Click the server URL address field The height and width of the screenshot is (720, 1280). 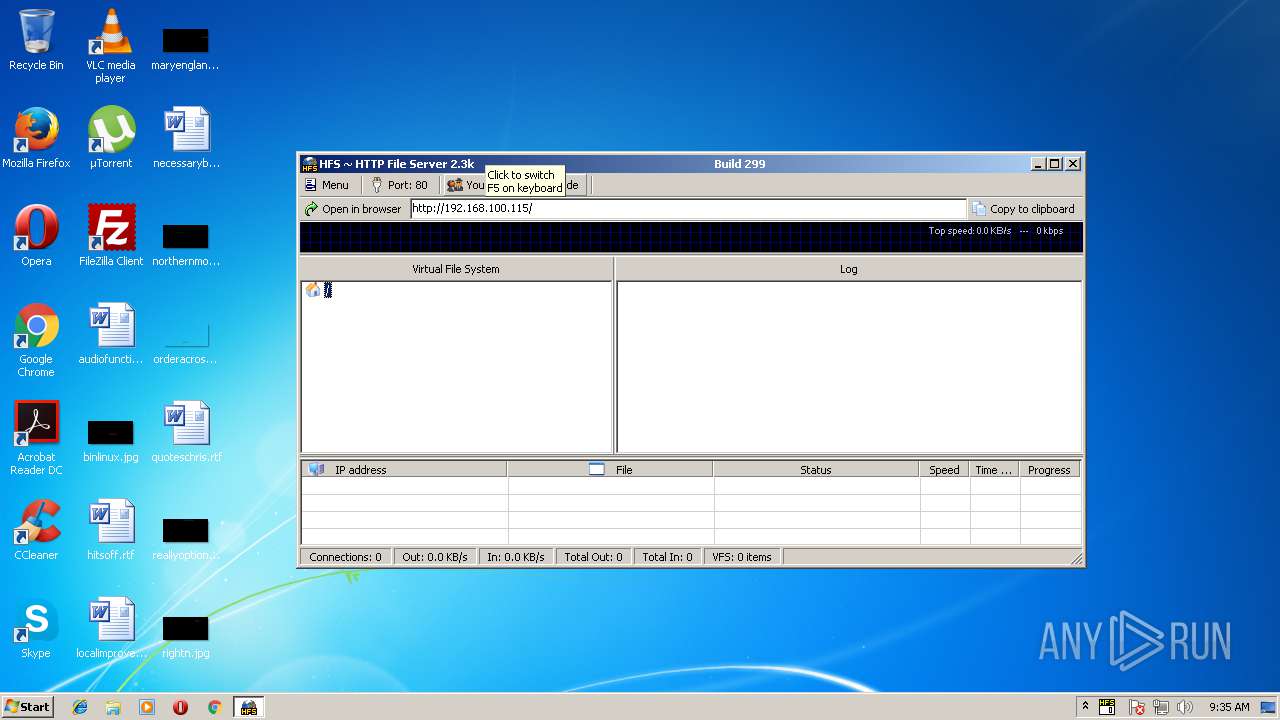point(688,209)
